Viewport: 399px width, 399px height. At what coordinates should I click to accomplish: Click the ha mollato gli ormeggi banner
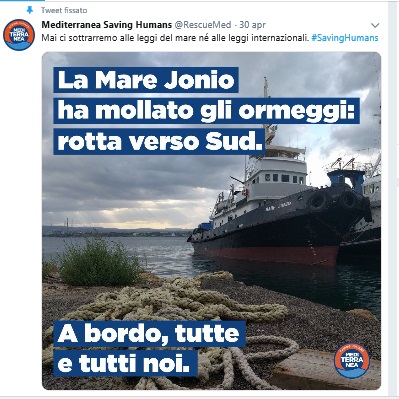coord(206,110)
